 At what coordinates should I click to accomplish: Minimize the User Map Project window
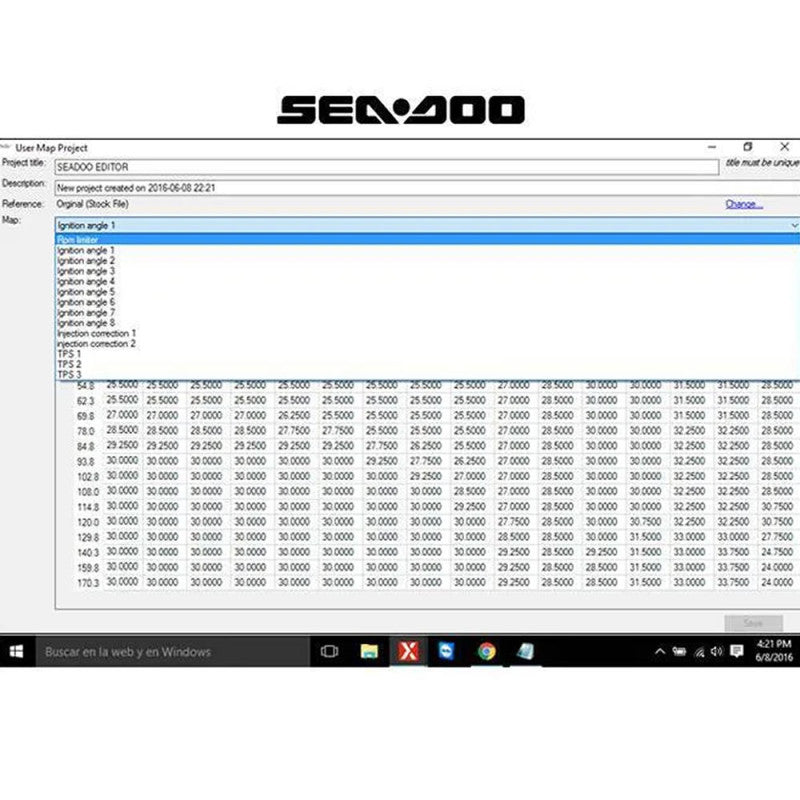[x=712, y=147]
